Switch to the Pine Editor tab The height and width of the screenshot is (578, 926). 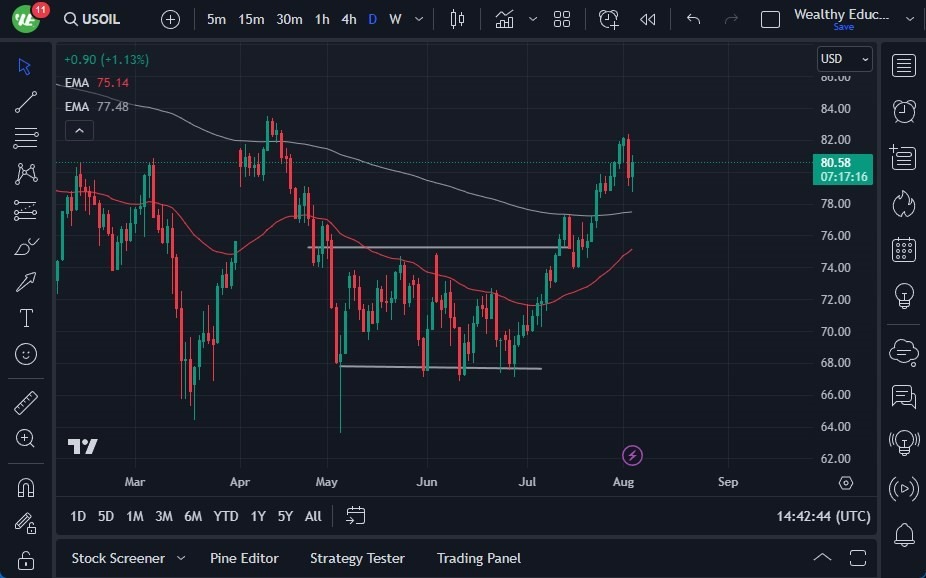[x=244, y=558]
